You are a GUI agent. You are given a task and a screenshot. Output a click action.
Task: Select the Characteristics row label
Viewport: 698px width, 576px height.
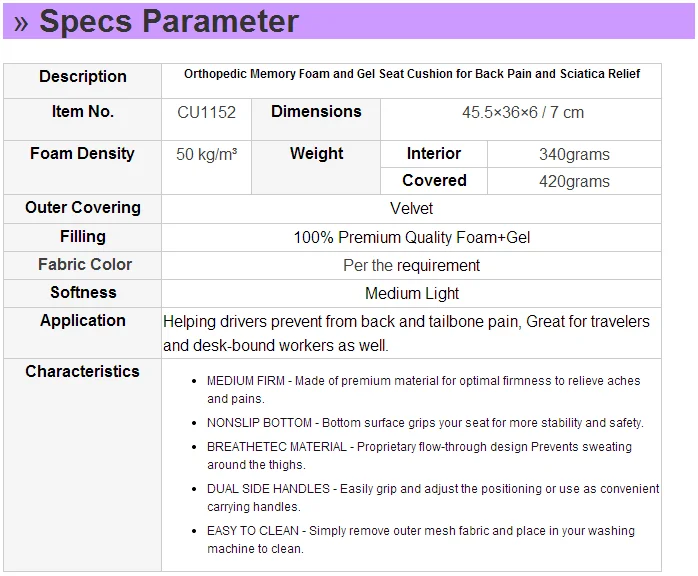[83, 372]
